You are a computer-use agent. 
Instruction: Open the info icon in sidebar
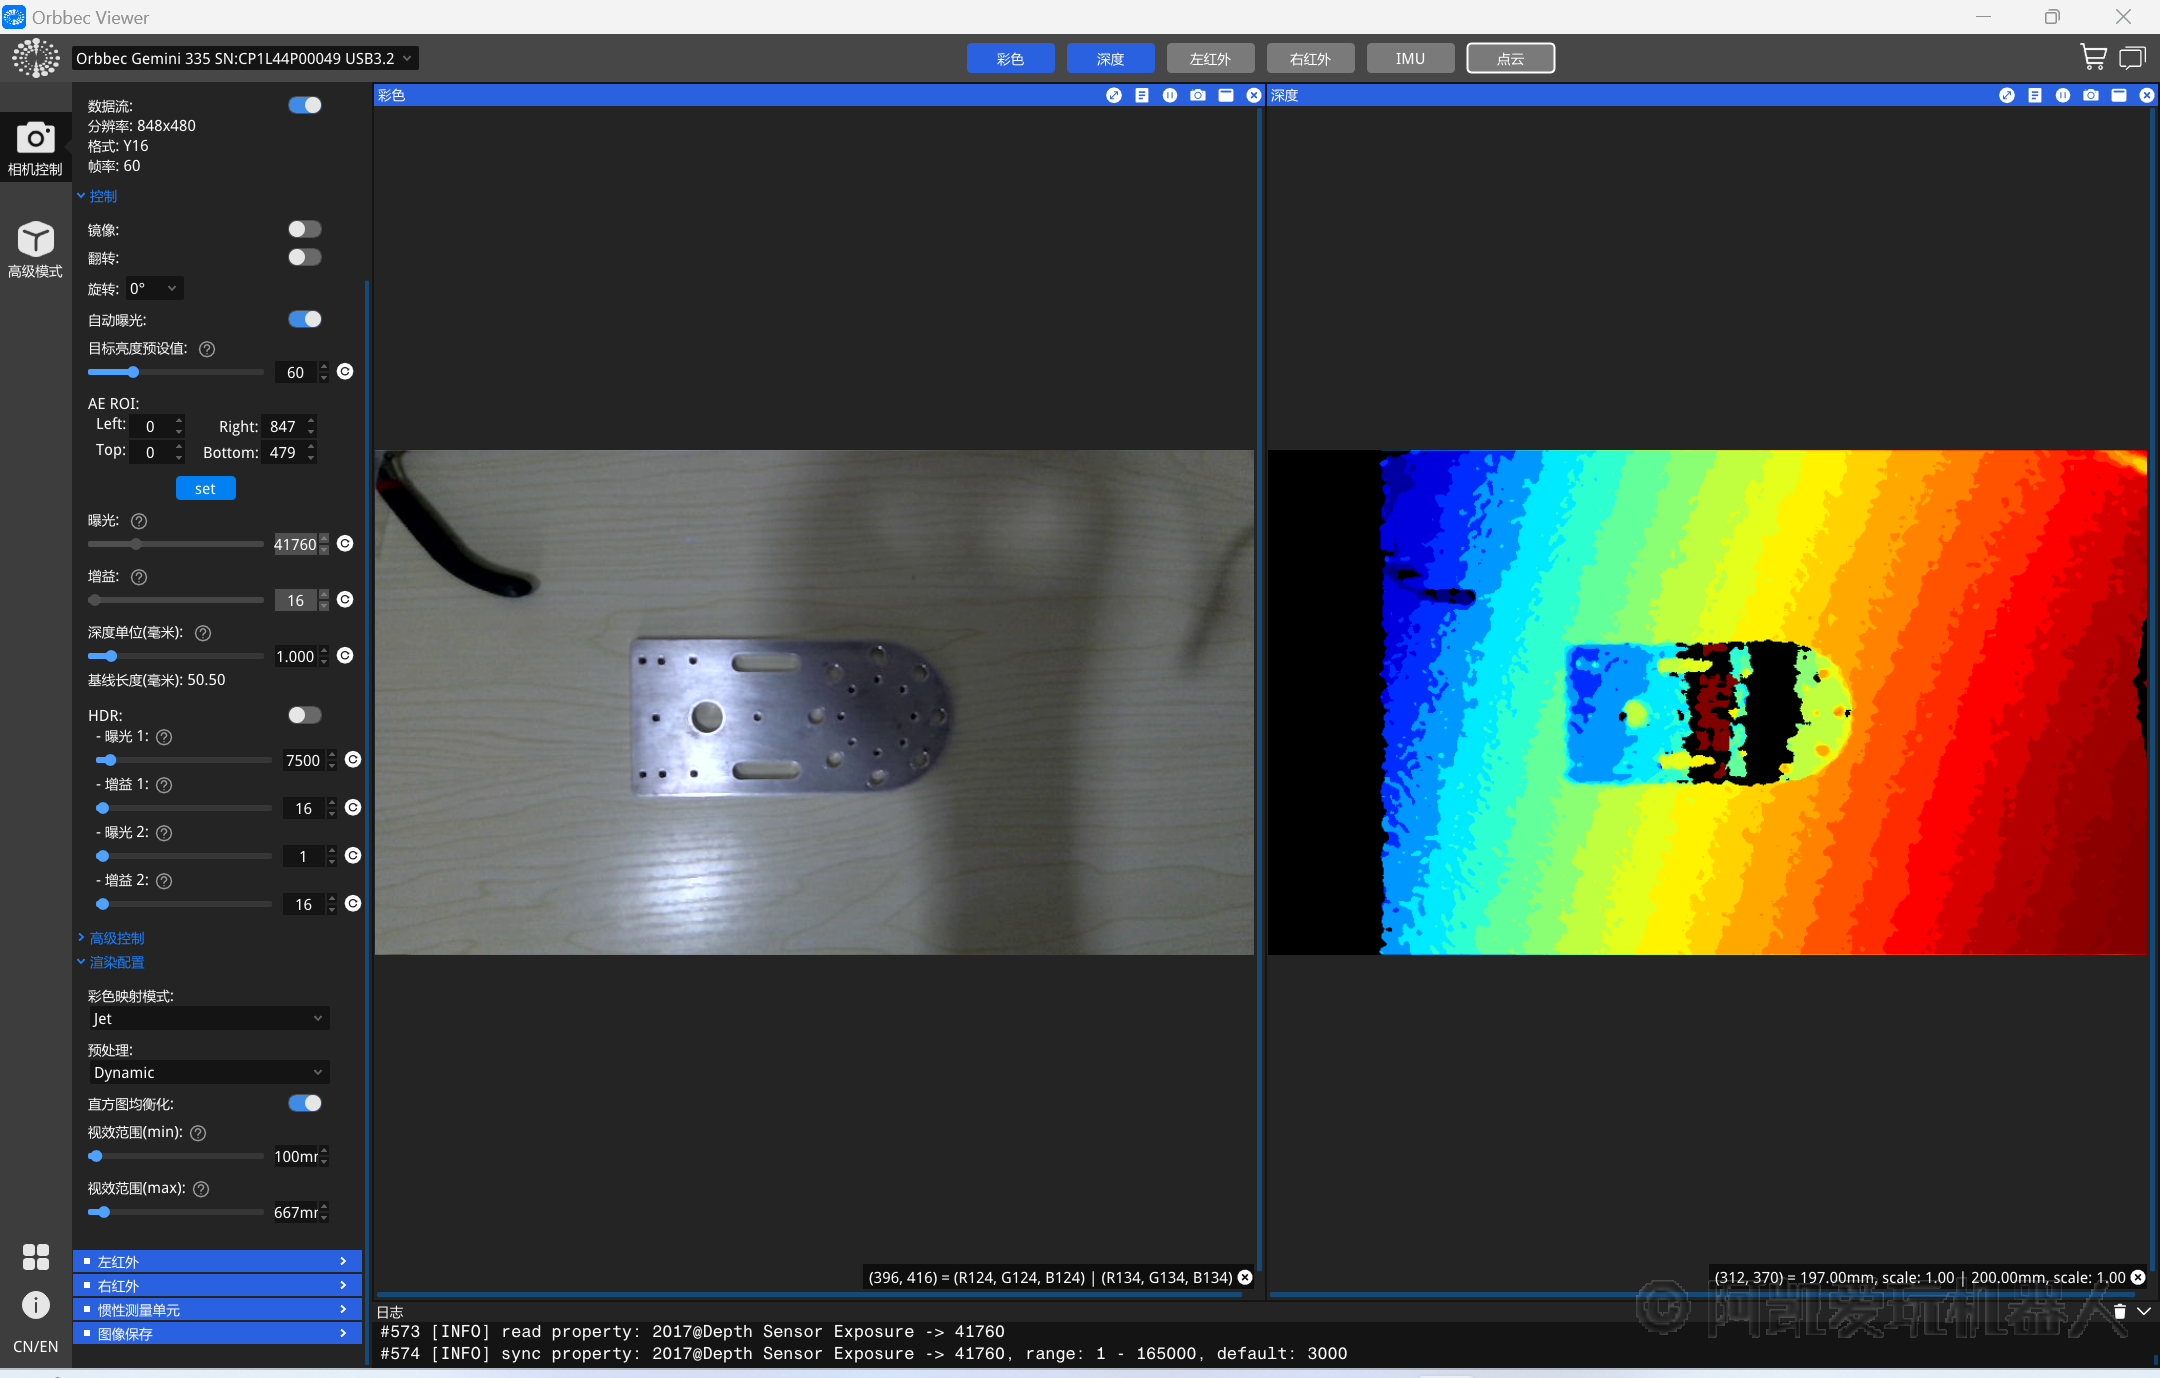35,1304
